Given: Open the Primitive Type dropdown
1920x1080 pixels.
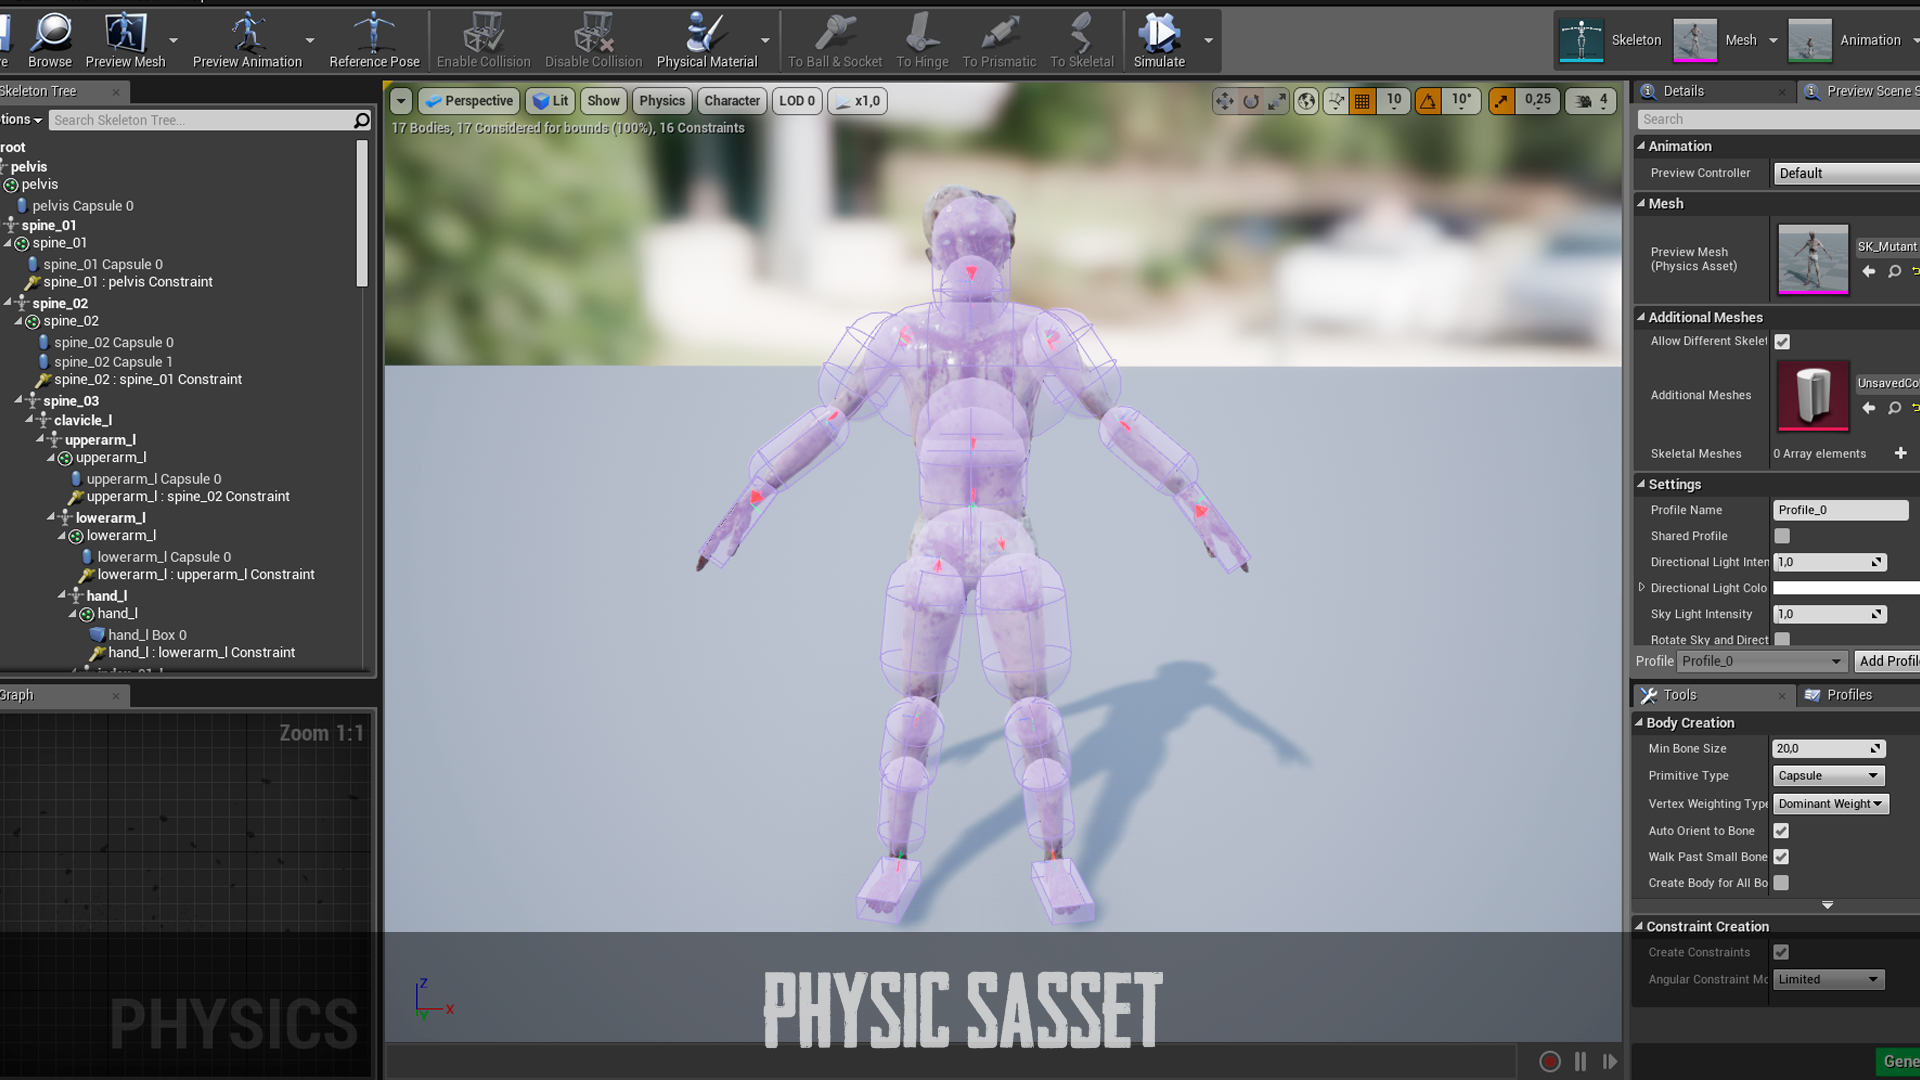Looking at the screenshot, I should 1828,776.
